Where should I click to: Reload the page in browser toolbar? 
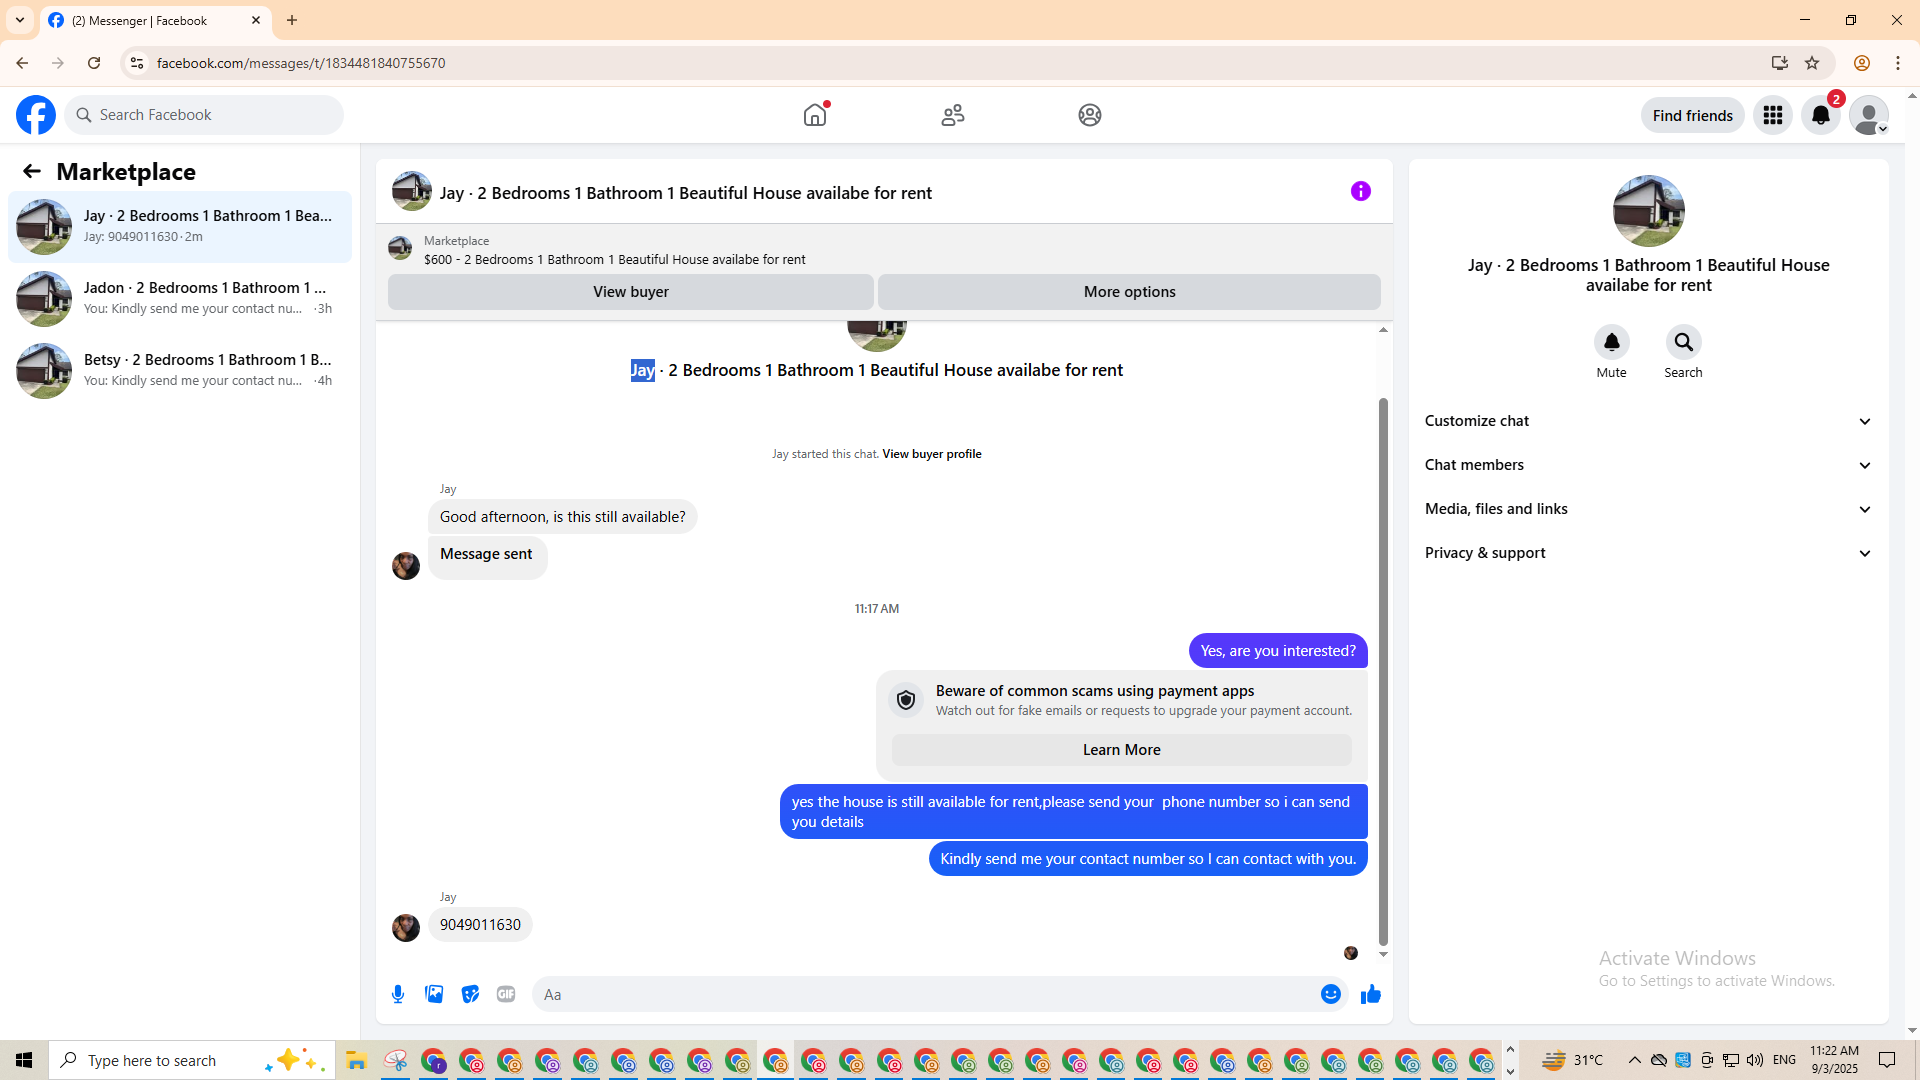pyautogui.click(x=94, y=63)
